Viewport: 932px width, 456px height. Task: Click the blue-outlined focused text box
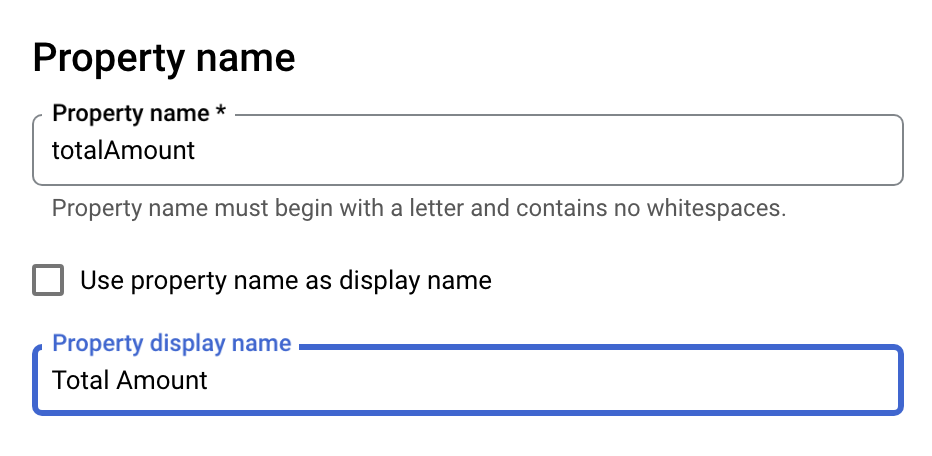(467, 380)
